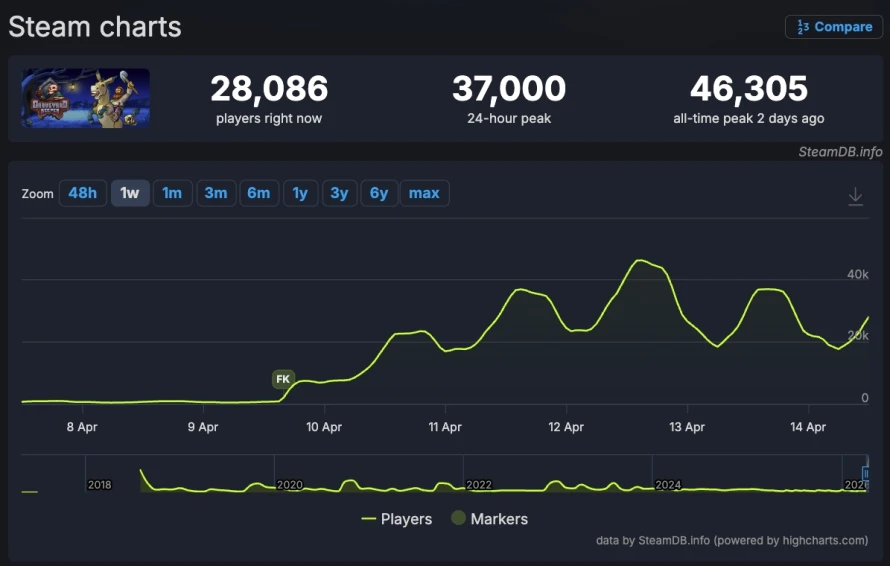Click the FK marker on the chart
The width and height of the screenshot is (890, 566).
[x=283, y=379]
